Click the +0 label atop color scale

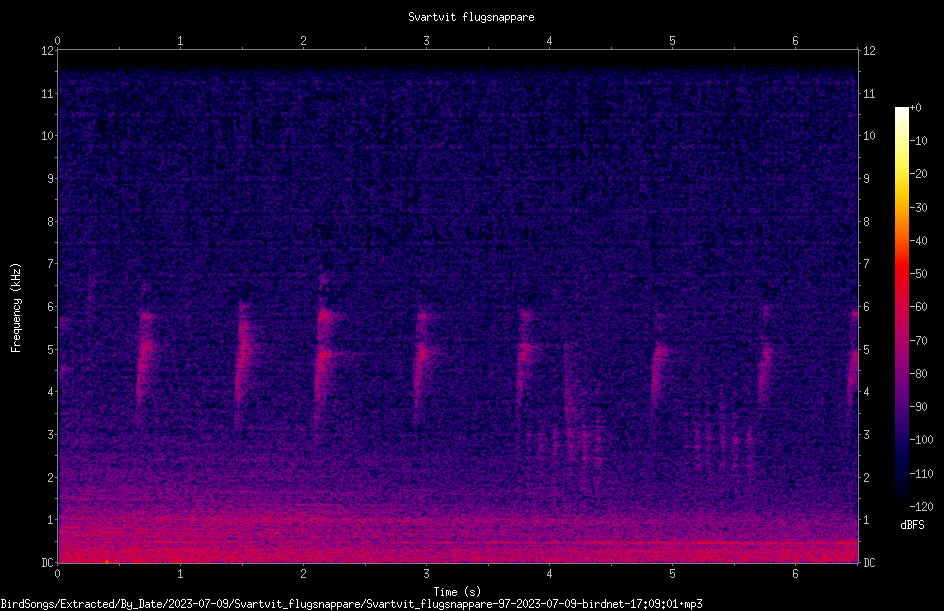click(x=916, y=108)
